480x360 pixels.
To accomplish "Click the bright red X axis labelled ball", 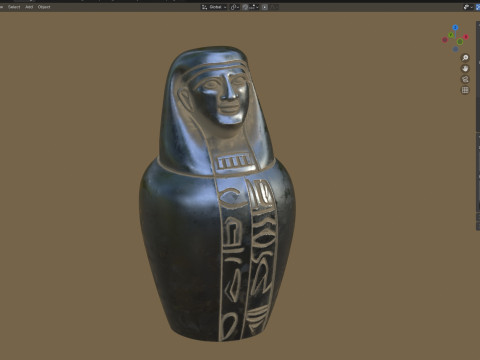I will 466,37.
